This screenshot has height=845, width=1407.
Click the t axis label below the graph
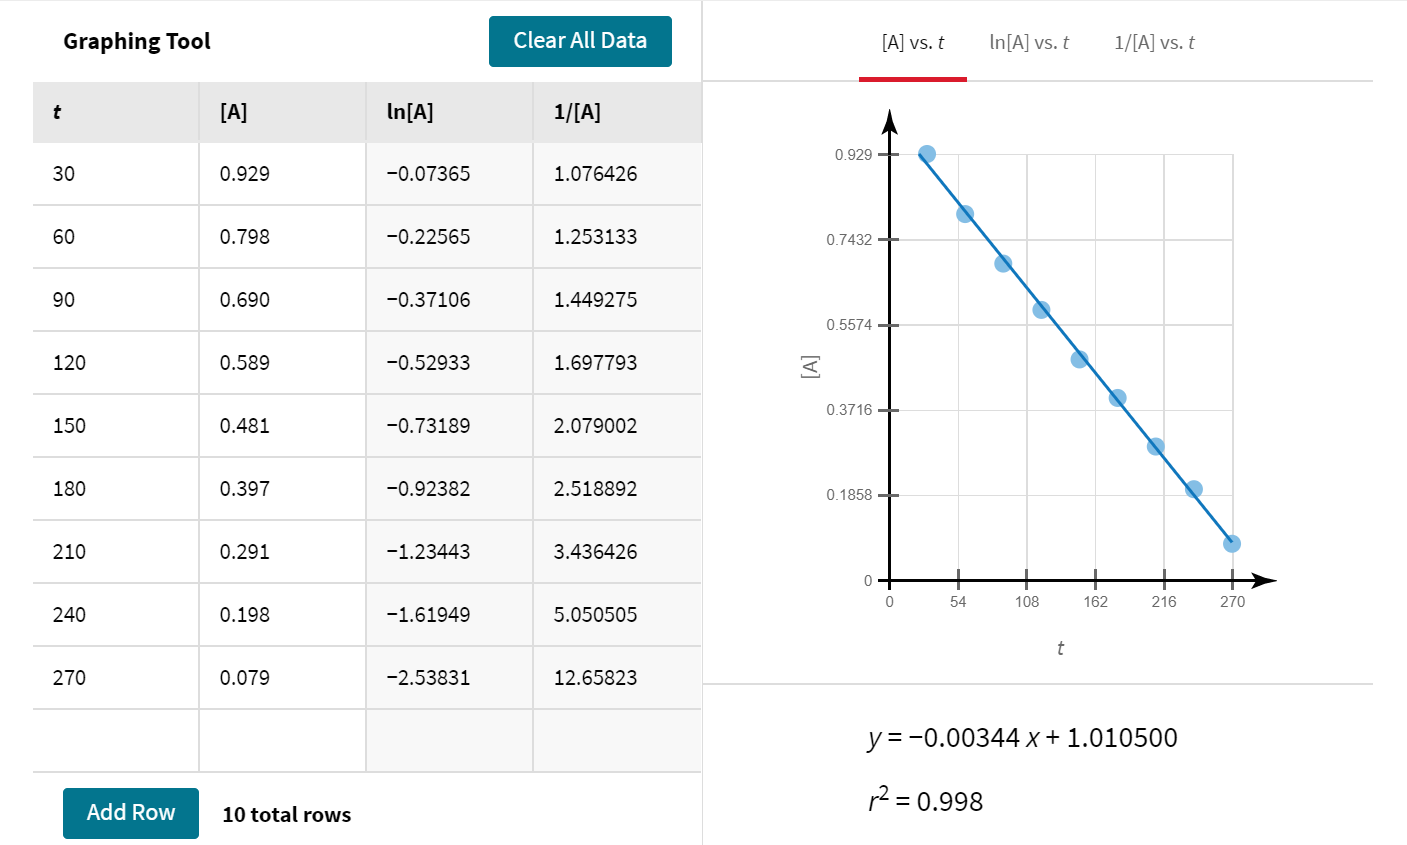(1060, 648)
